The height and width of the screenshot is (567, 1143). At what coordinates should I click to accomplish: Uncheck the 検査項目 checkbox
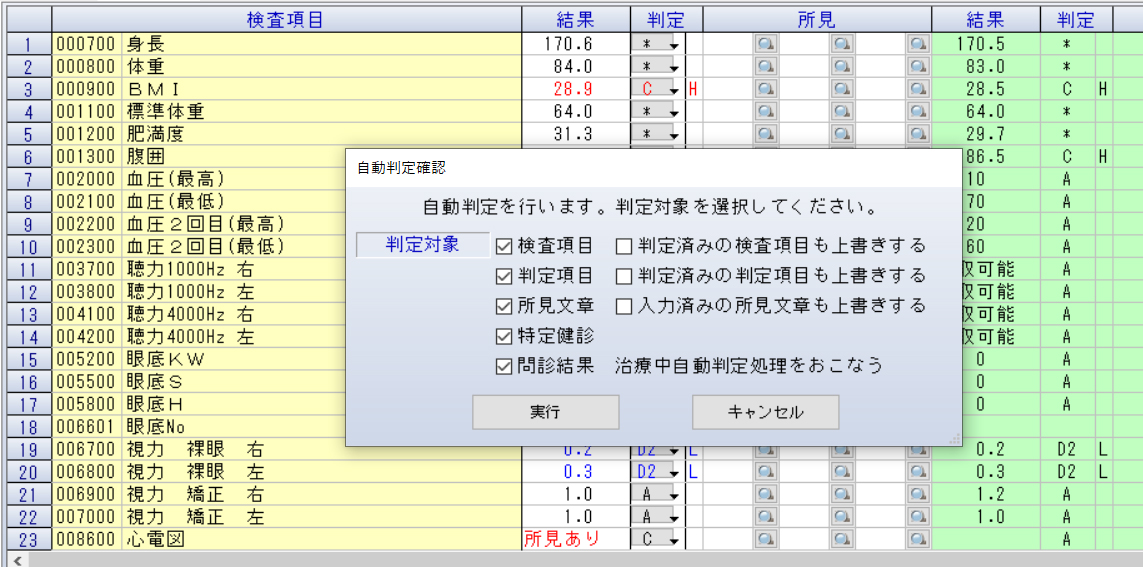[x=504, y=246]
